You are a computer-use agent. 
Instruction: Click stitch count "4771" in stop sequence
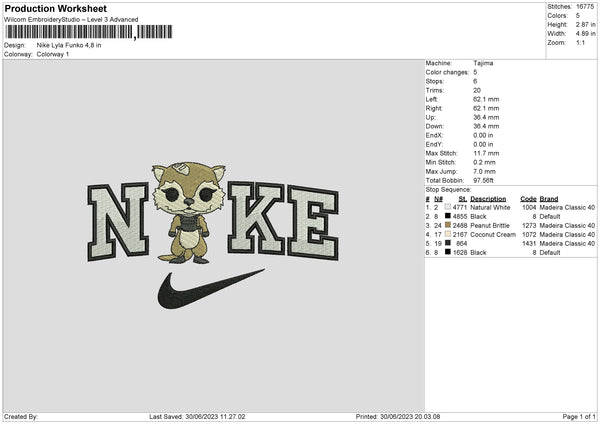click(x=460, y=207)
